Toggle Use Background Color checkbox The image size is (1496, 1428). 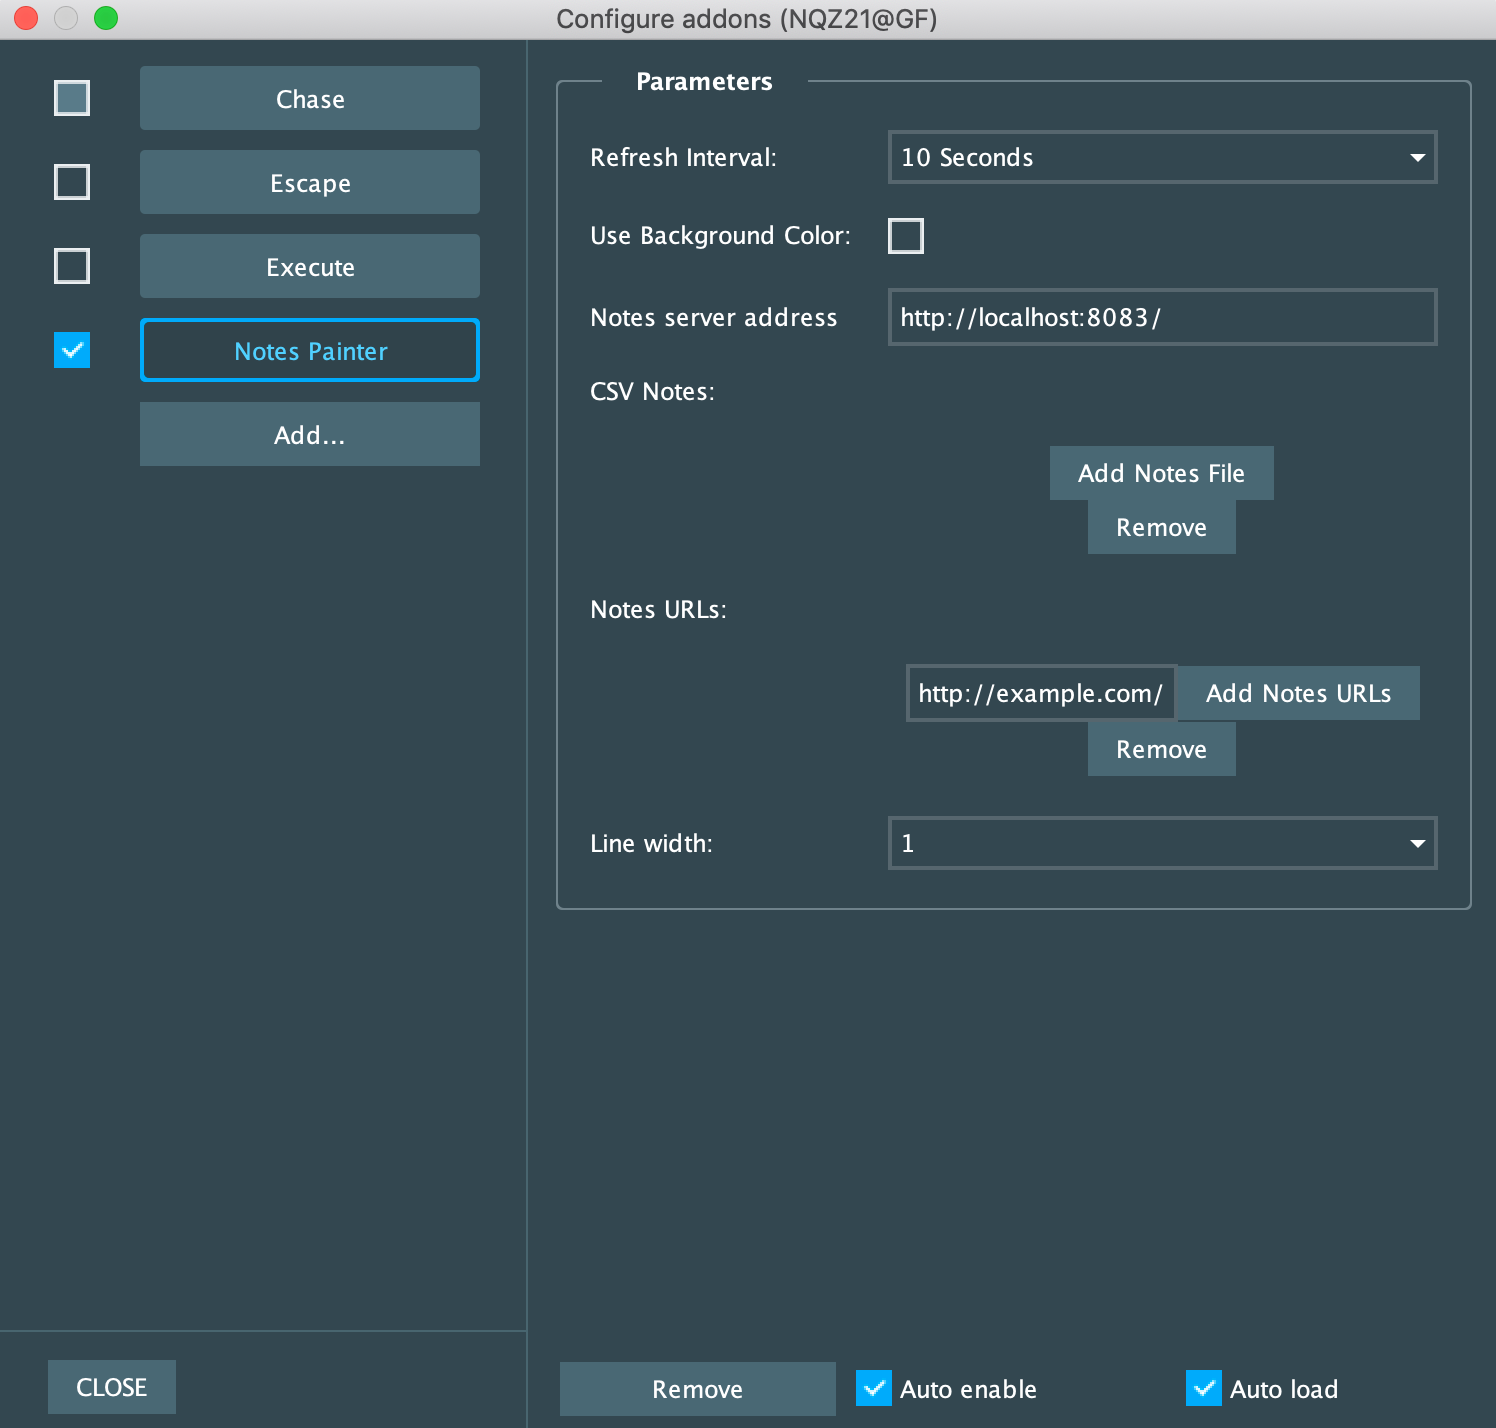tap(906, 236)
